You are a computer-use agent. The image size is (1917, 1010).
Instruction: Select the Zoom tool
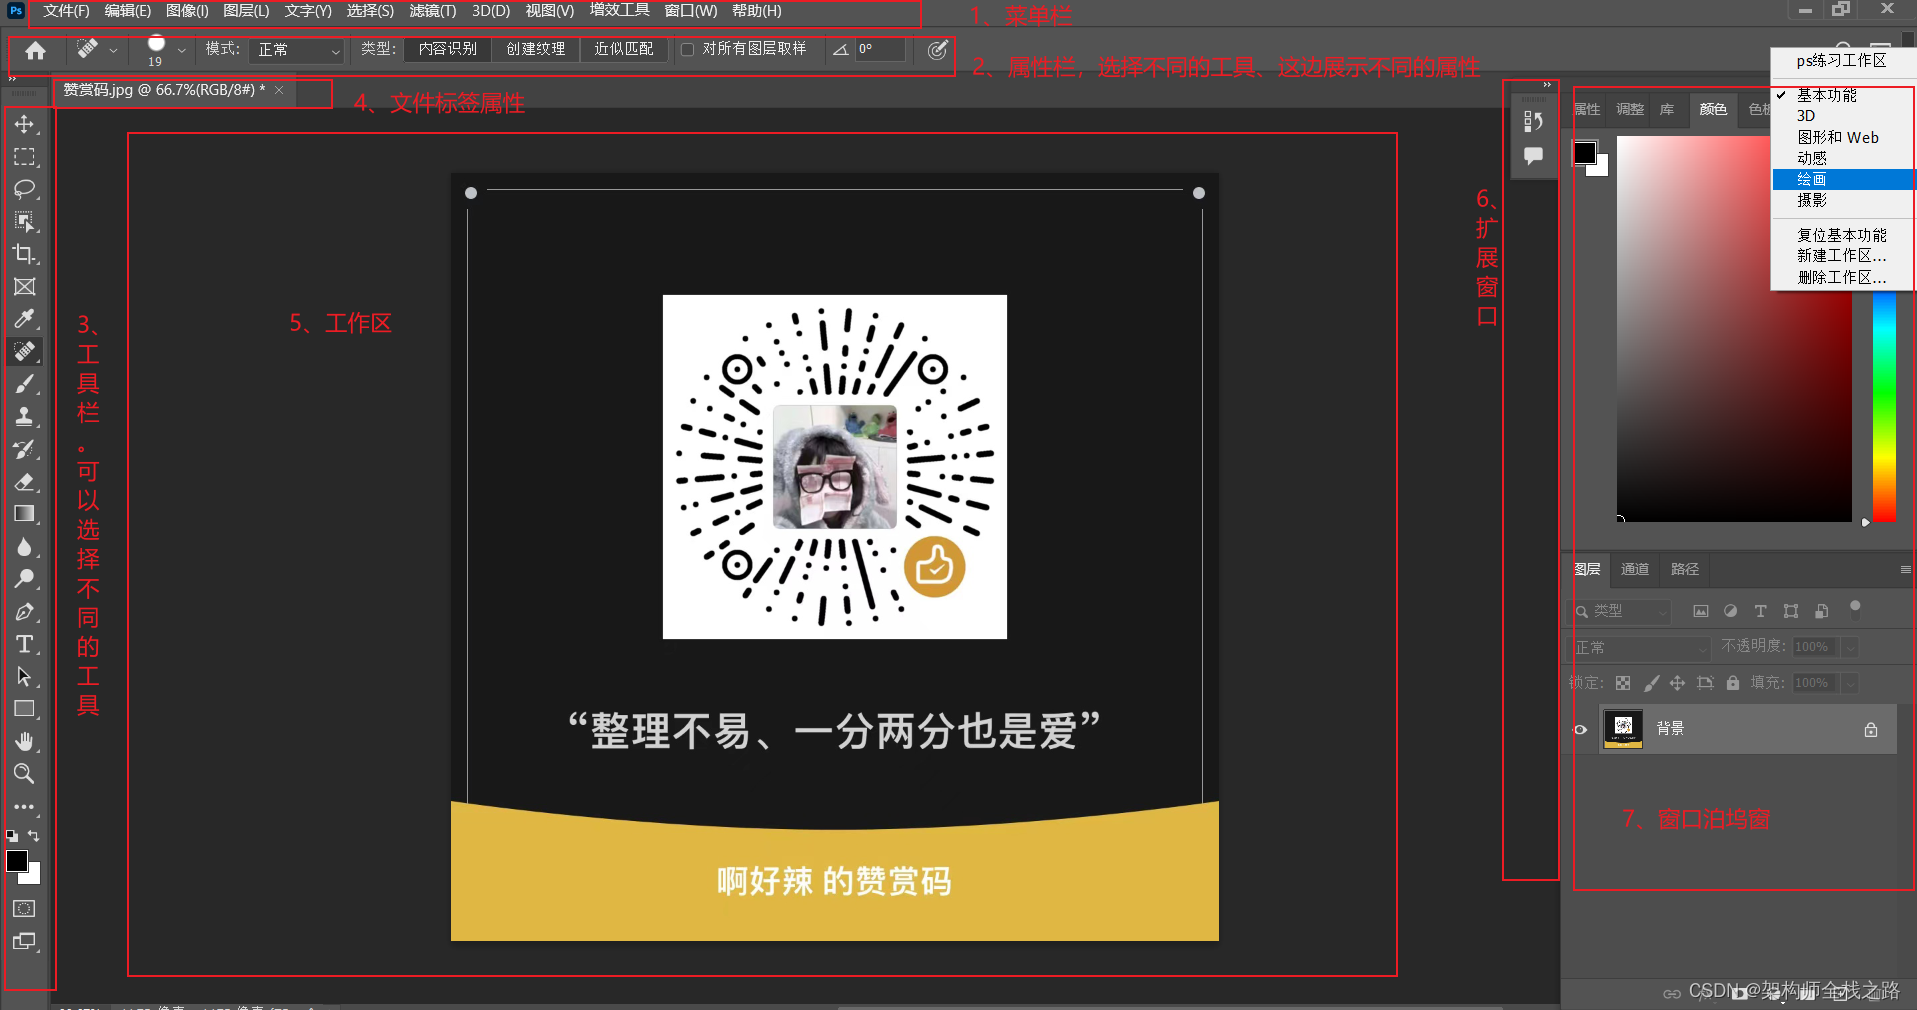pyautogui.click(x=24, y=774)
